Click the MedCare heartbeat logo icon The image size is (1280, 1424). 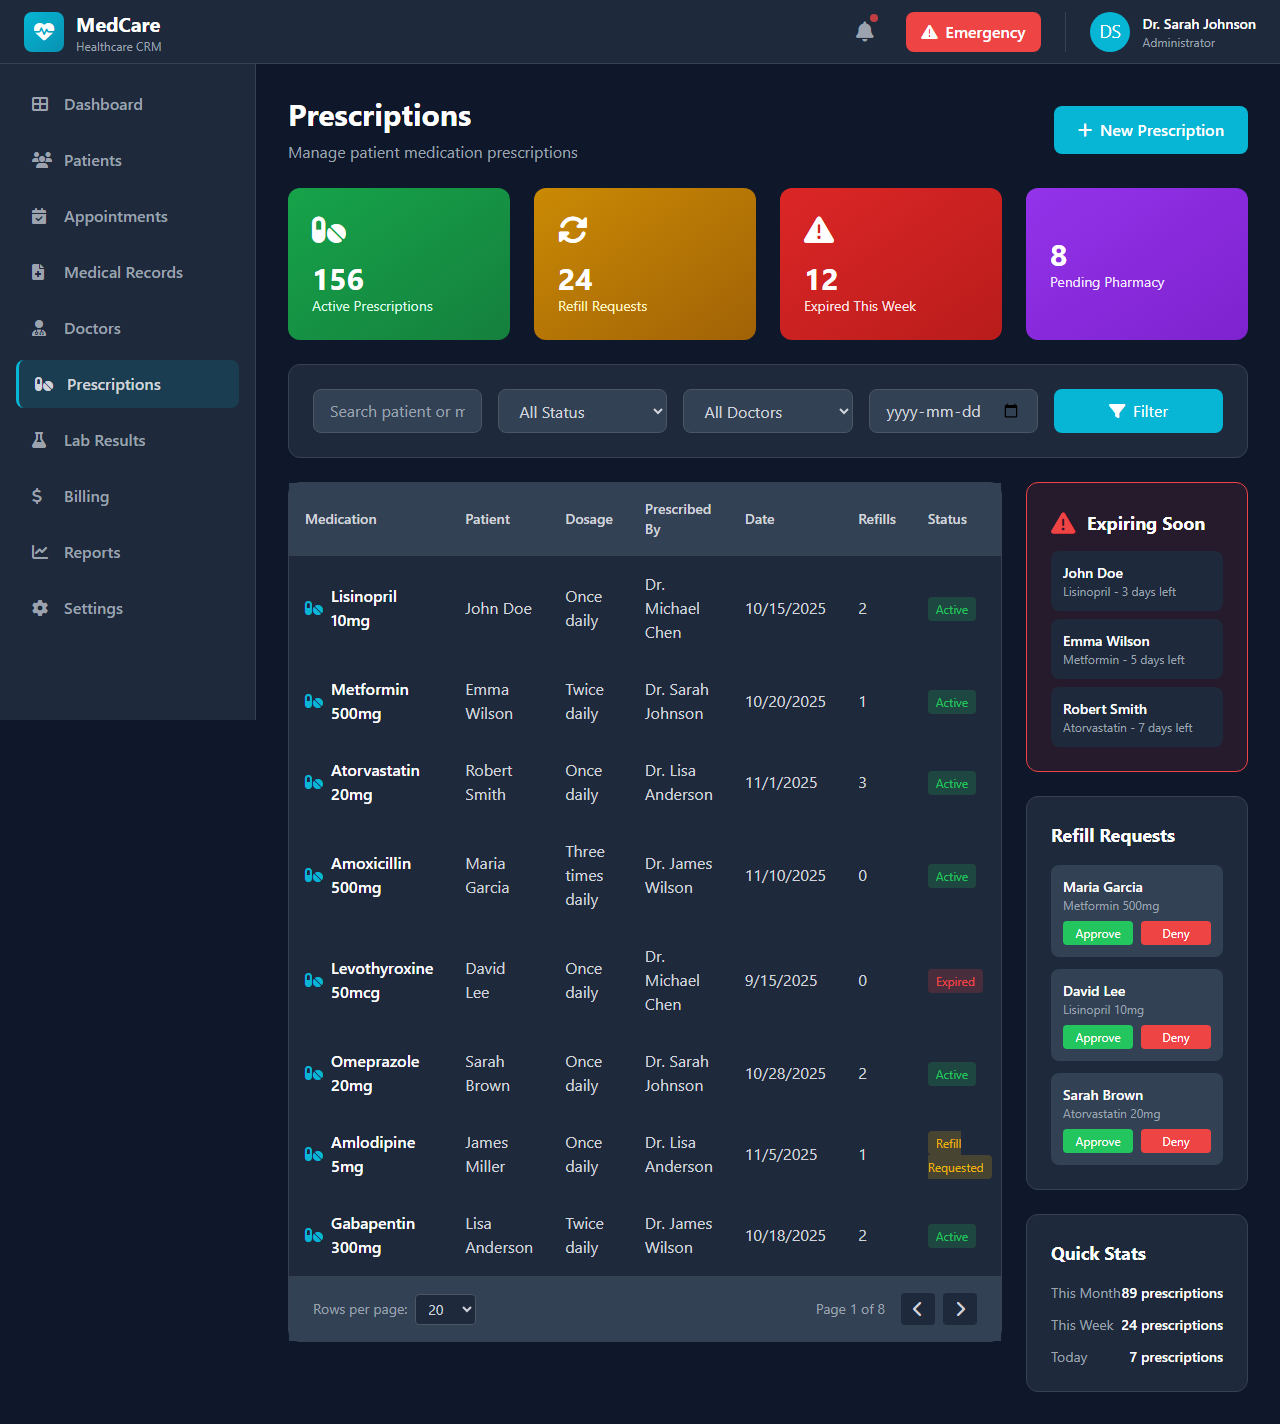point(44,32)
